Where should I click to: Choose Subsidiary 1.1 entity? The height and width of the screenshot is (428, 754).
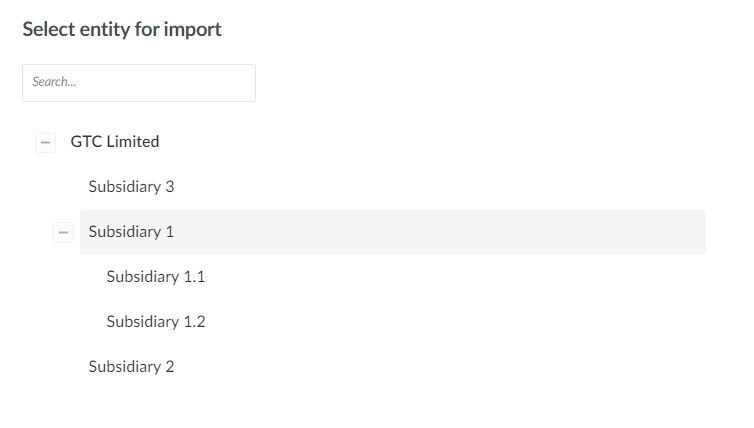pyautogui.click(x=156, y=277)
